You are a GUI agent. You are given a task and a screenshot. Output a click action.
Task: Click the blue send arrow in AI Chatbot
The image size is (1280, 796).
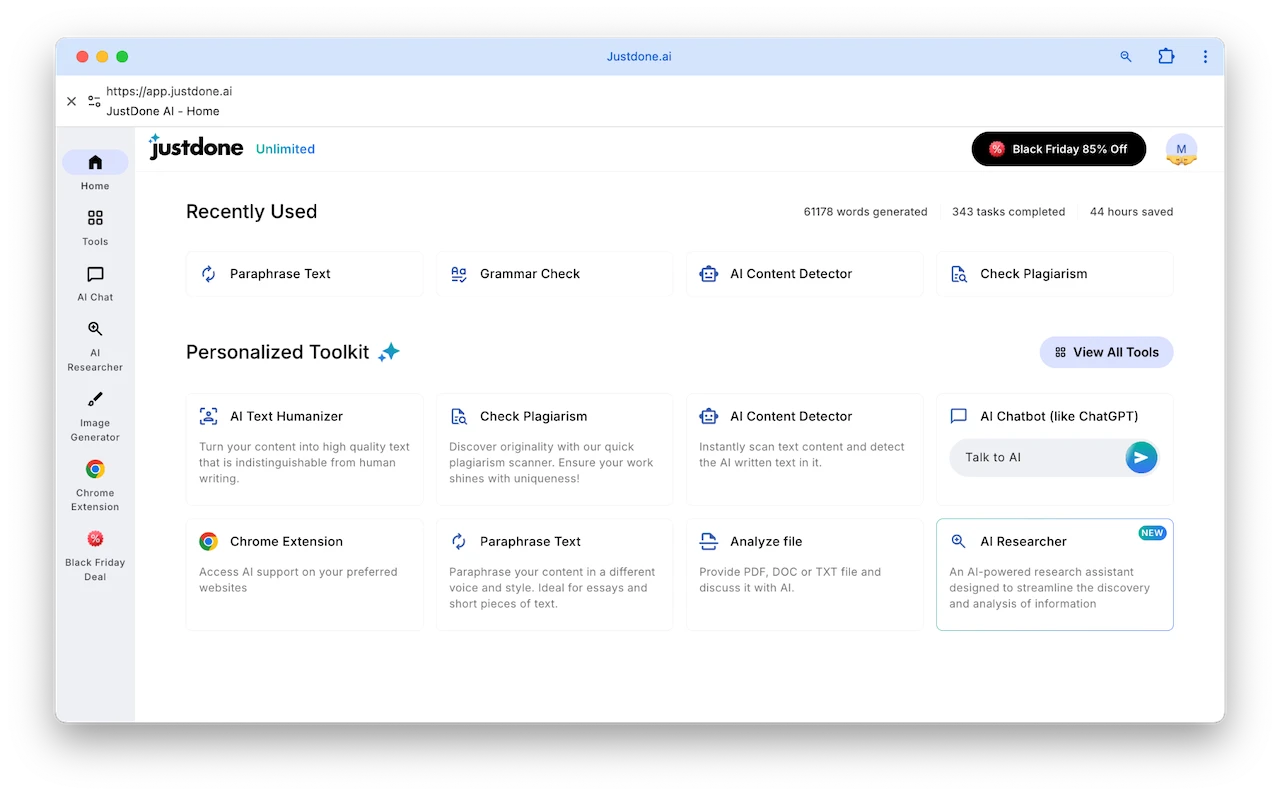click(x=1141, y=457)
